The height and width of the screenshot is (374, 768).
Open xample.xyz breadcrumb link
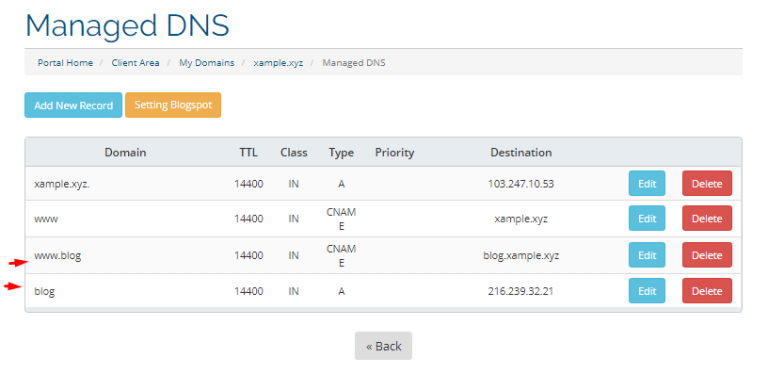[x=278, y=63]
